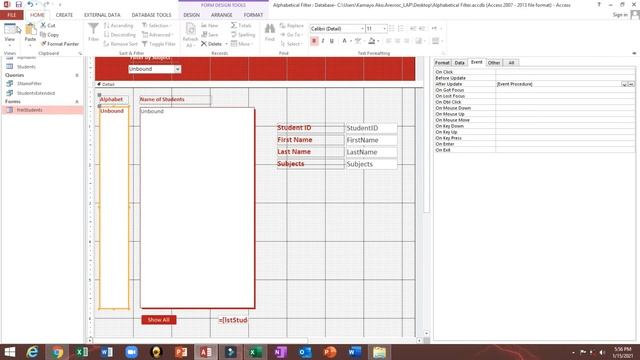Switch to the CREATE ribbon tab
The image size is (640, 360).
(64, 15)
